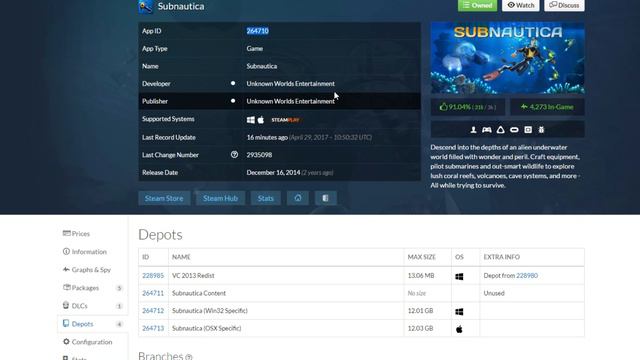This screenshot has height=360, width=640.
Task: Click the Unknown Worlds Entertainment developer value
Action: [291, 83]
